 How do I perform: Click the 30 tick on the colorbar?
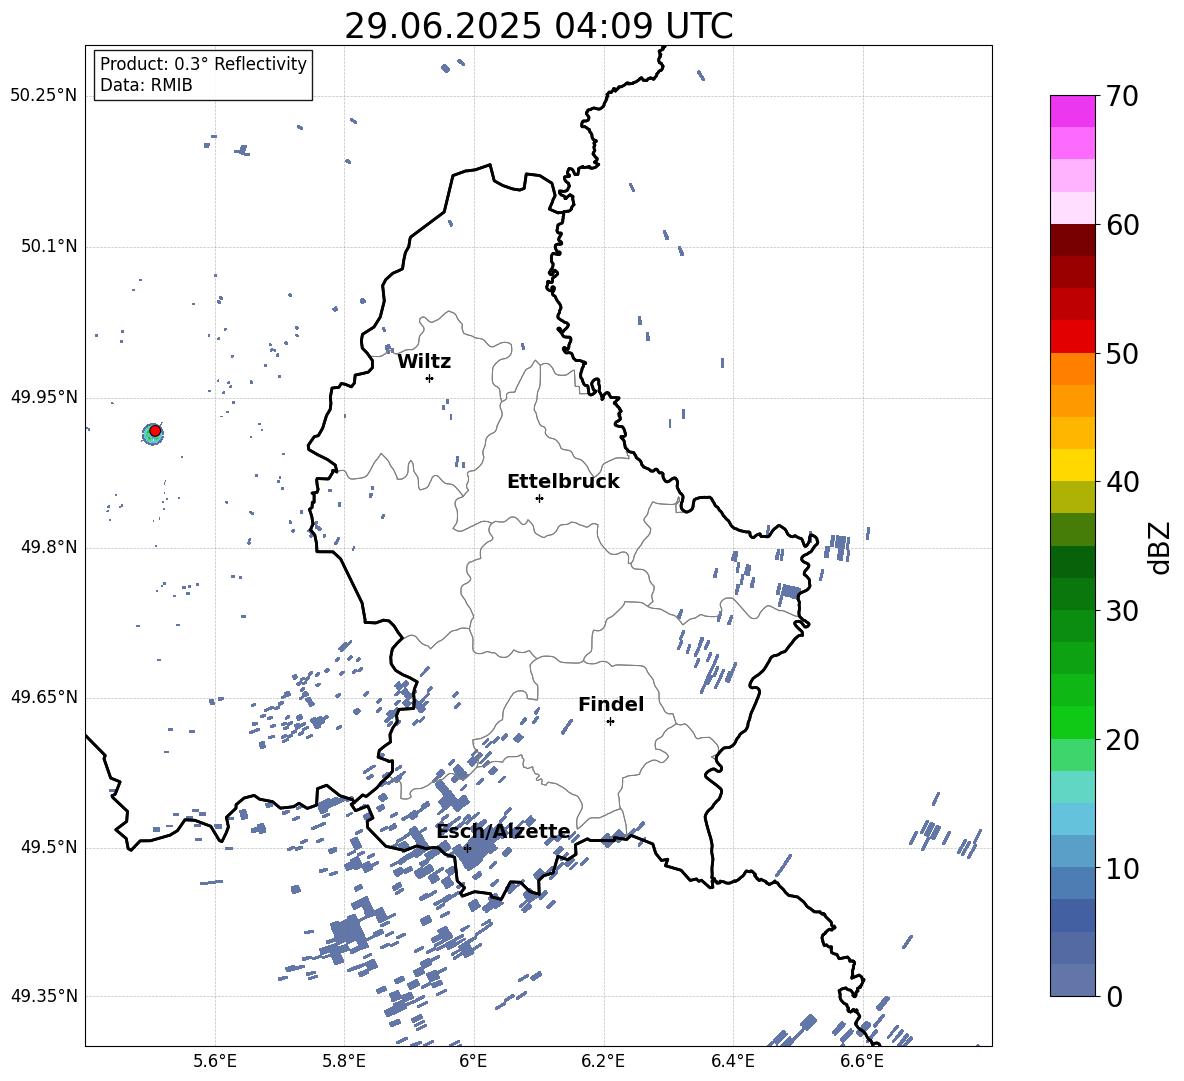[x=1123, y=611]
